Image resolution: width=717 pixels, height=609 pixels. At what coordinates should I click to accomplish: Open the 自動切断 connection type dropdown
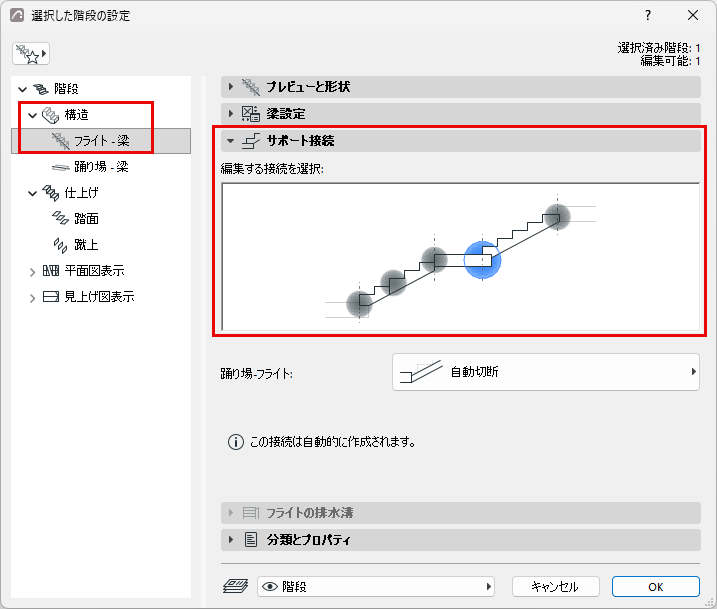[546, 372]
